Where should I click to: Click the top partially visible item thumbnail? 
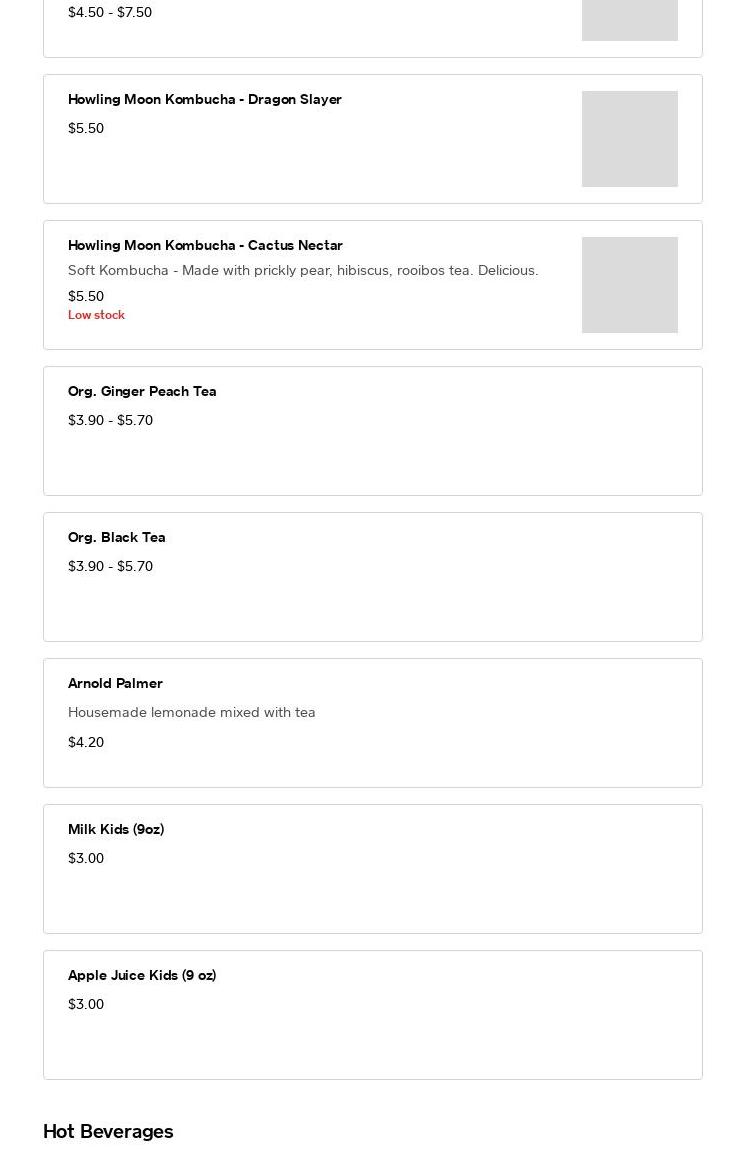pos(629,20)
